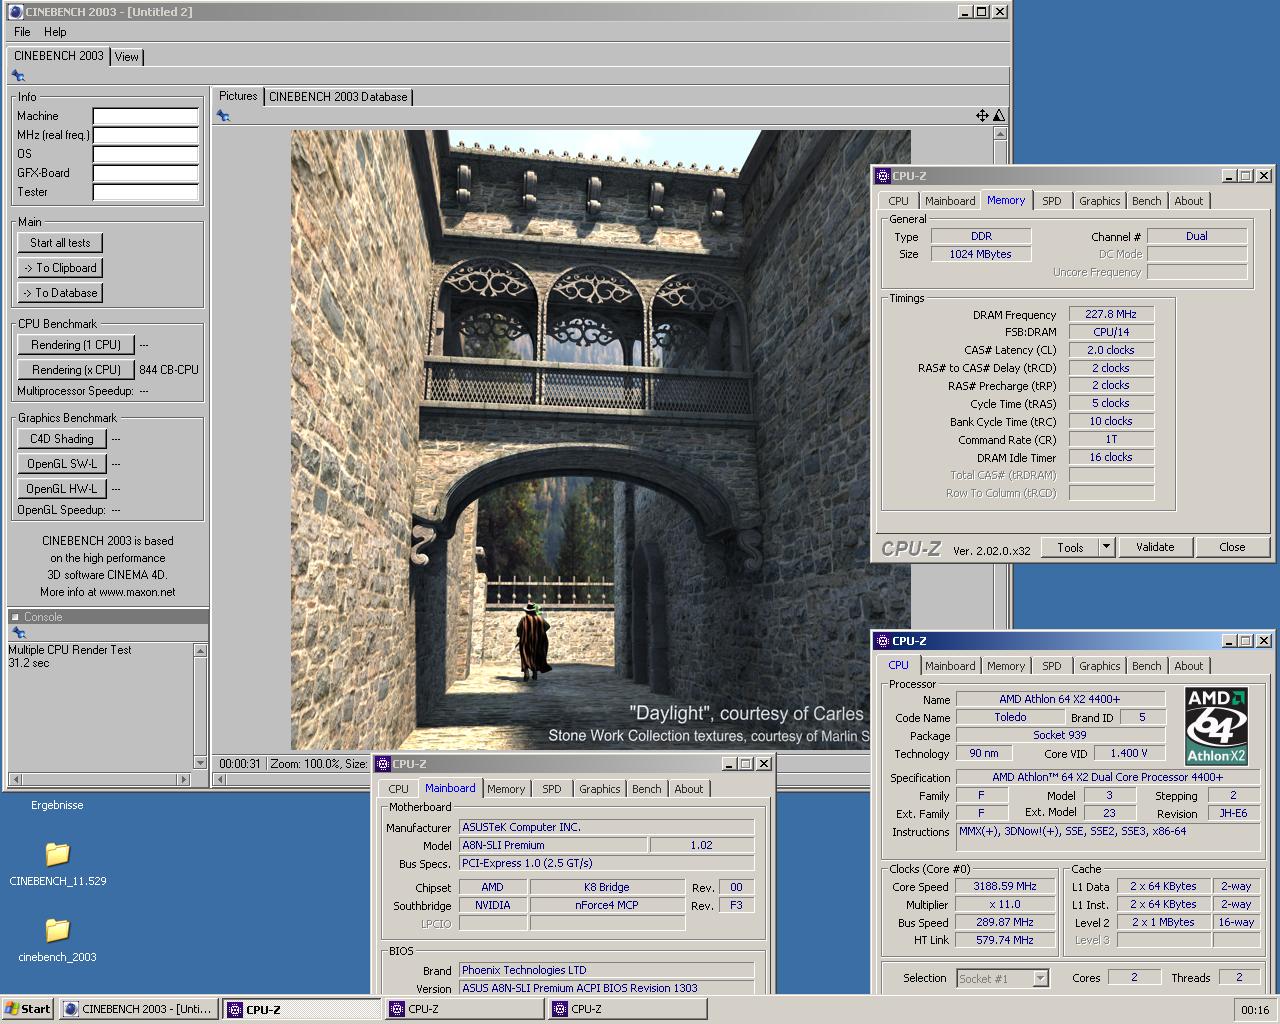Click the MHz (real freq.) input field

pyautogui.click(x=145, y=135)
